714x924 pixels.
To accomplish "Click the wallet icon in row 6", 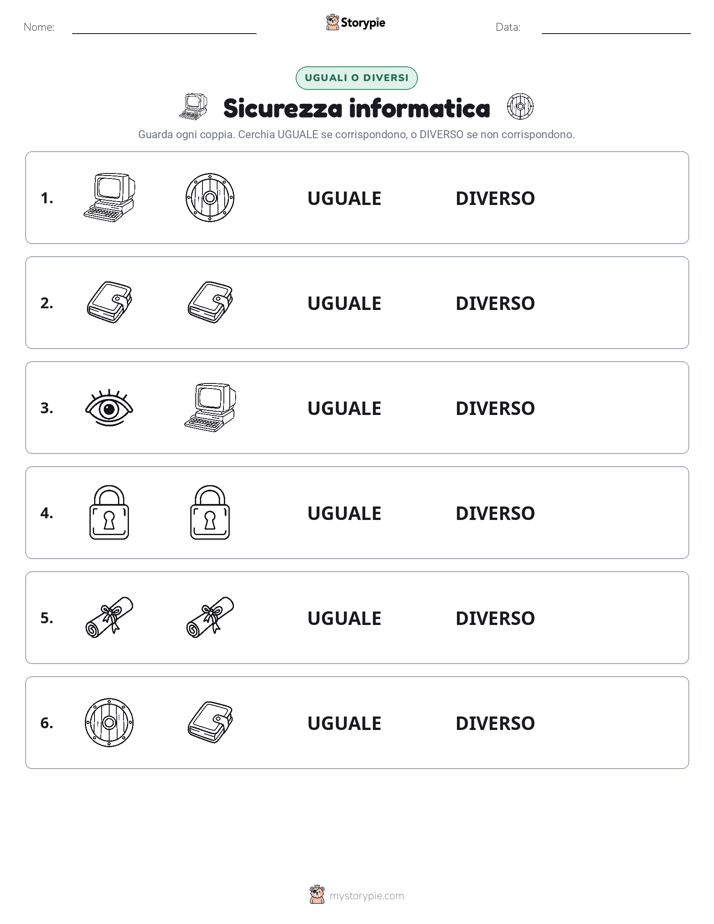I will [210, 722].
